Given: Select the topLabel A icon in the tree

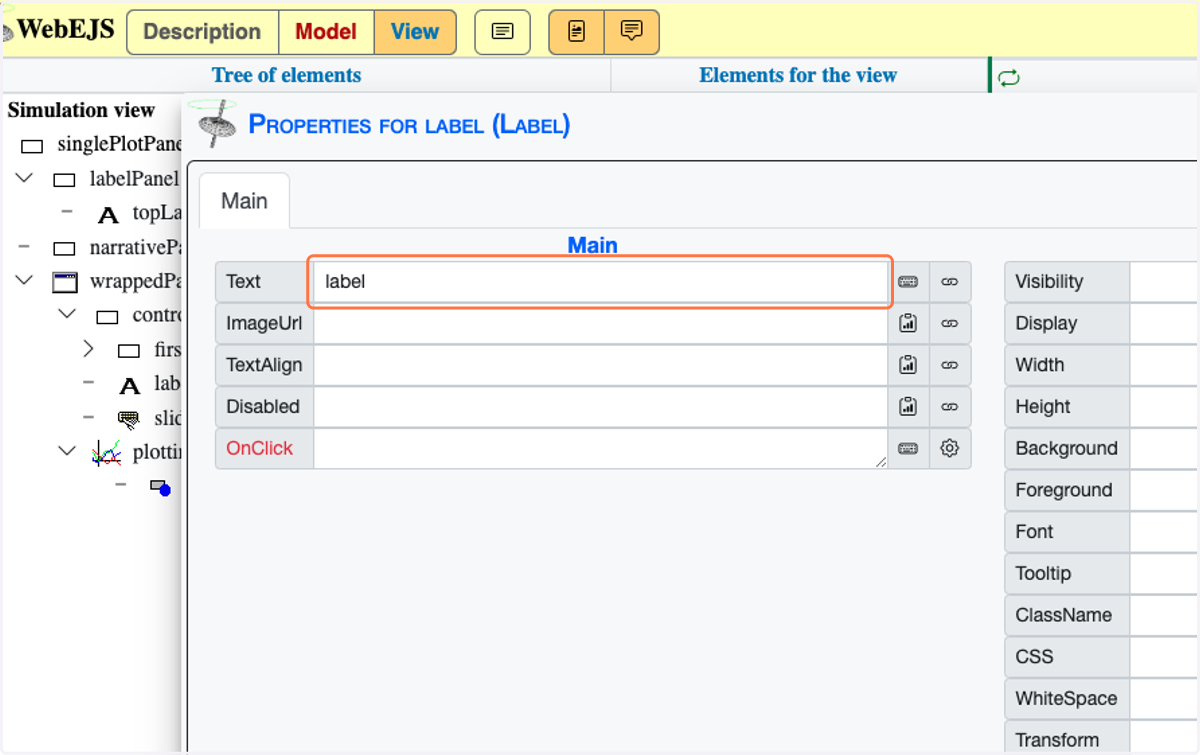Looking at the screenshot, I should tap(108, 215).
